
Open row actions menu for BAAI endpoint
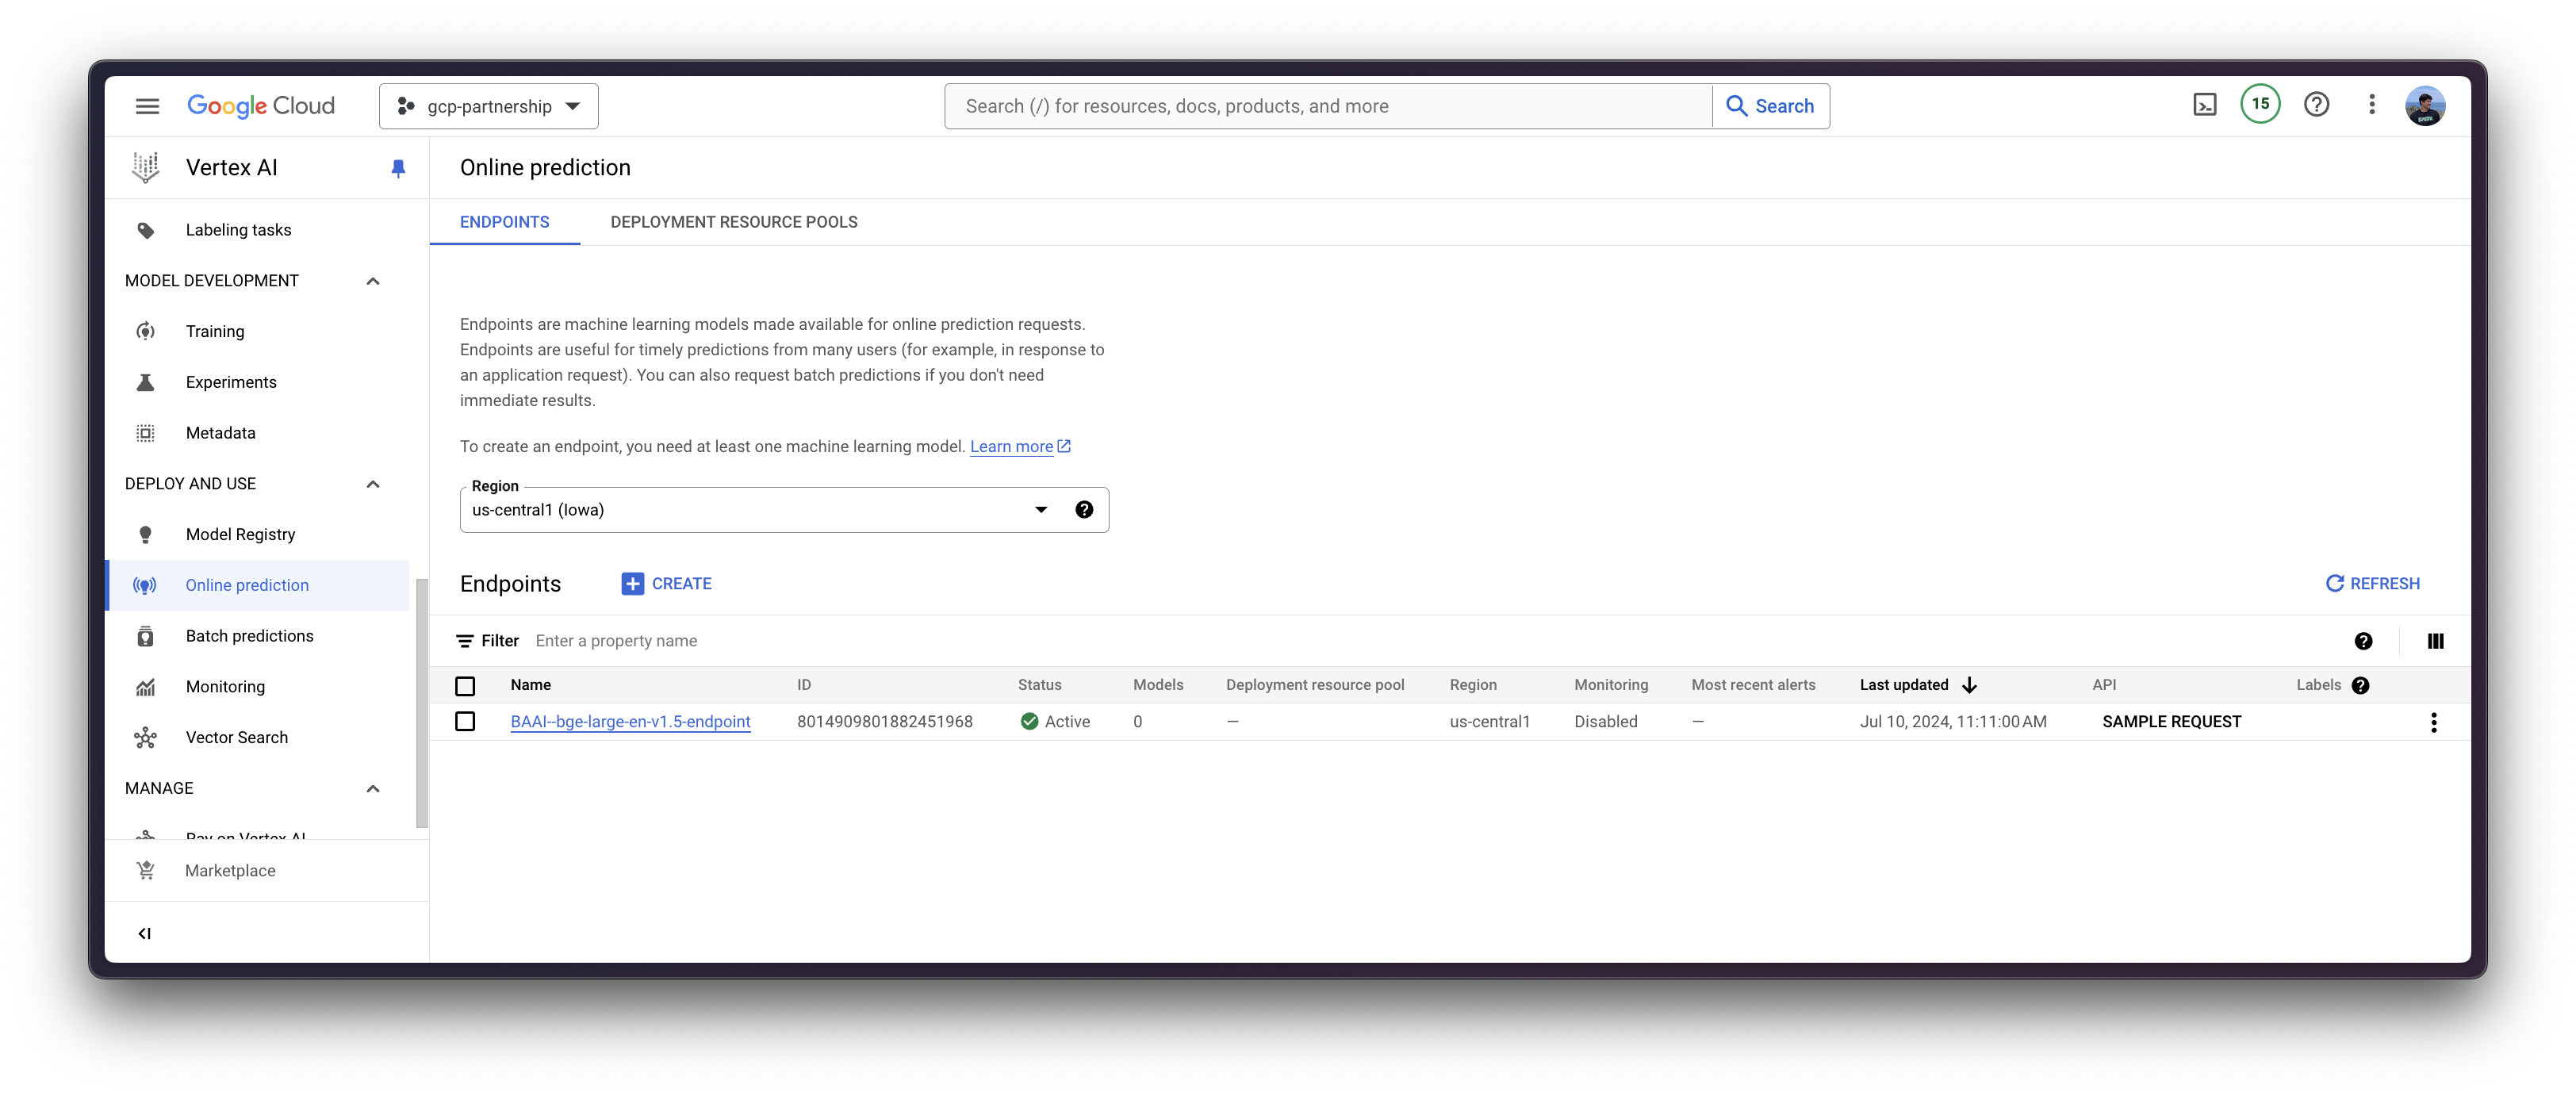click(2433, 722)
